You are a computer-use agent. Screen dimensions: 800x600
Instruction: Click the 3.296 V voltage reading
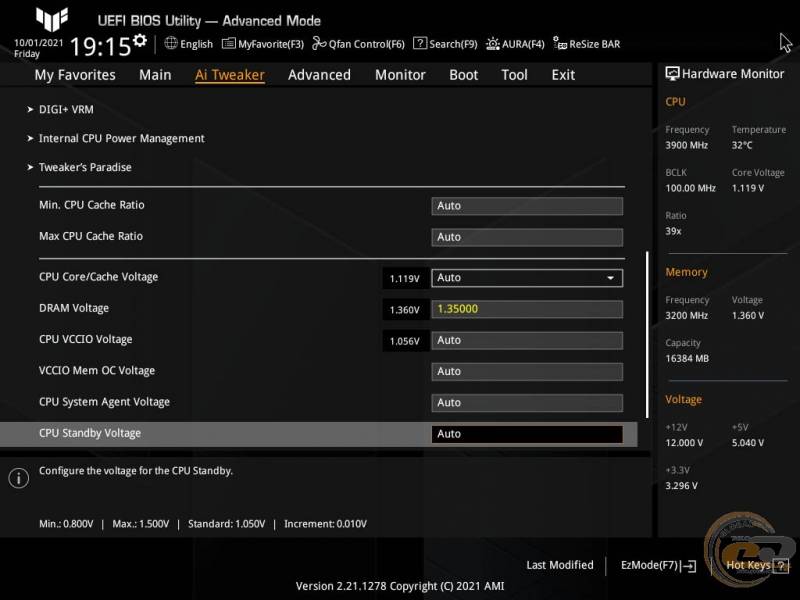tap(682, 486)
